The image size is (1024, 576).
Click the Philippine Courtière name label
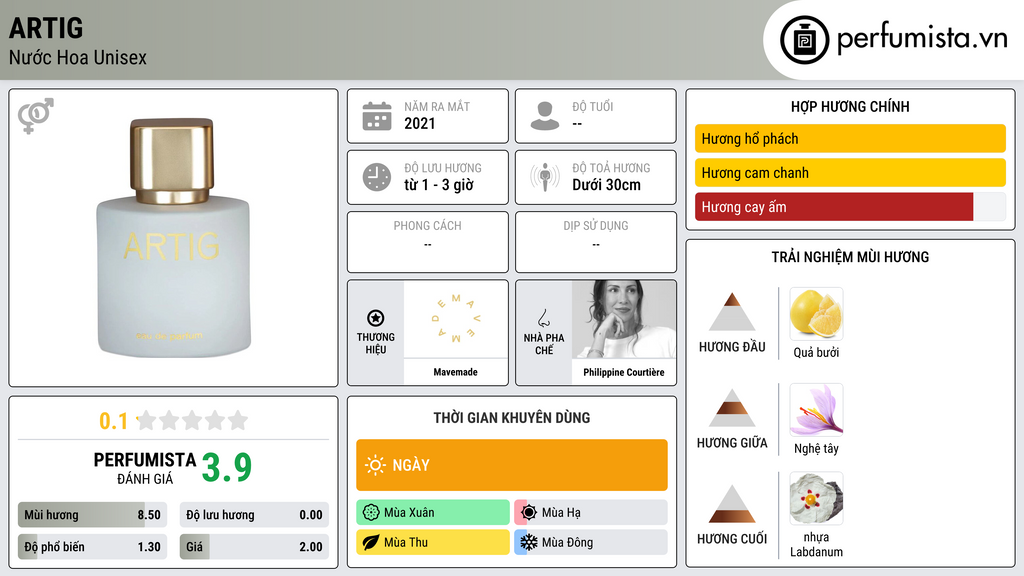tap(624, 372)
